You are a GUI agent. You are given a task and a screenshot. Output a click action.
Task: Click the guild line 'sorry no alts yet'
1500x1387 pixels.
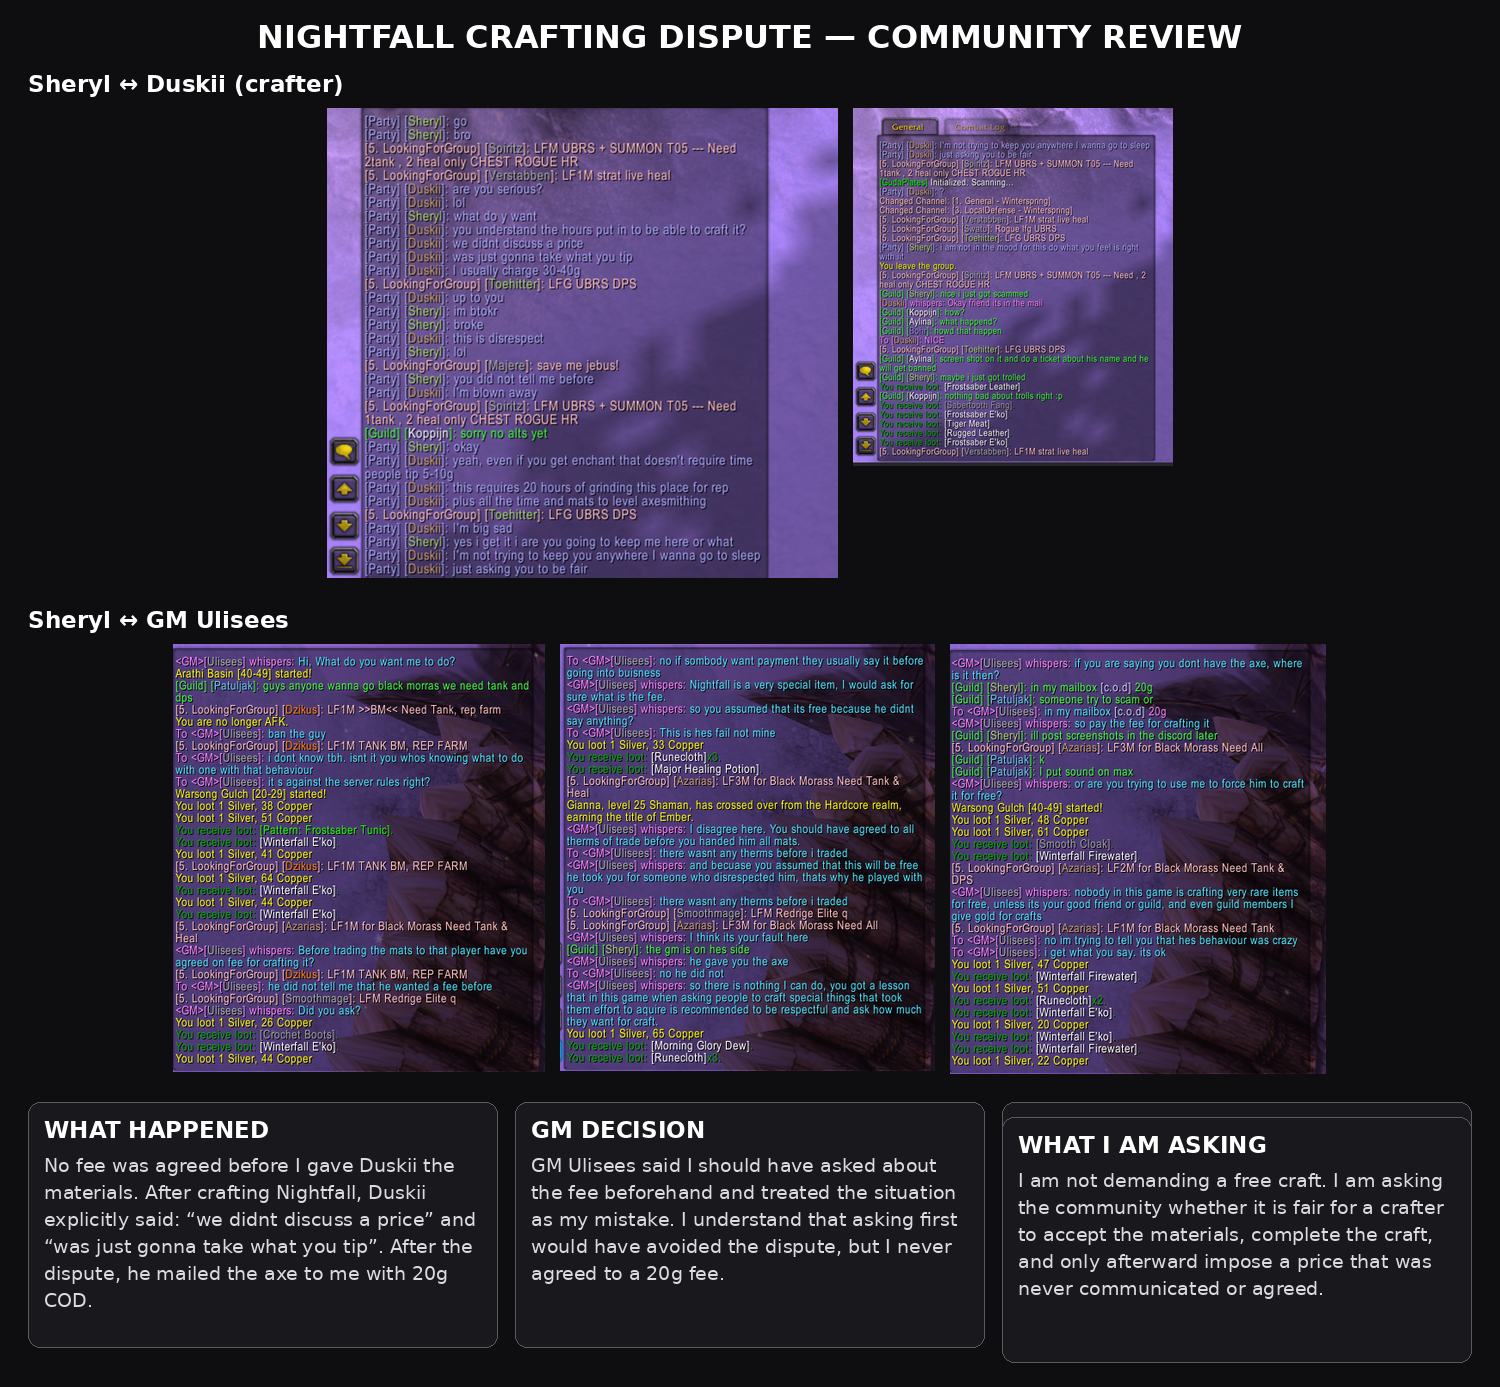pyautogui.click(x=456, y=434)
